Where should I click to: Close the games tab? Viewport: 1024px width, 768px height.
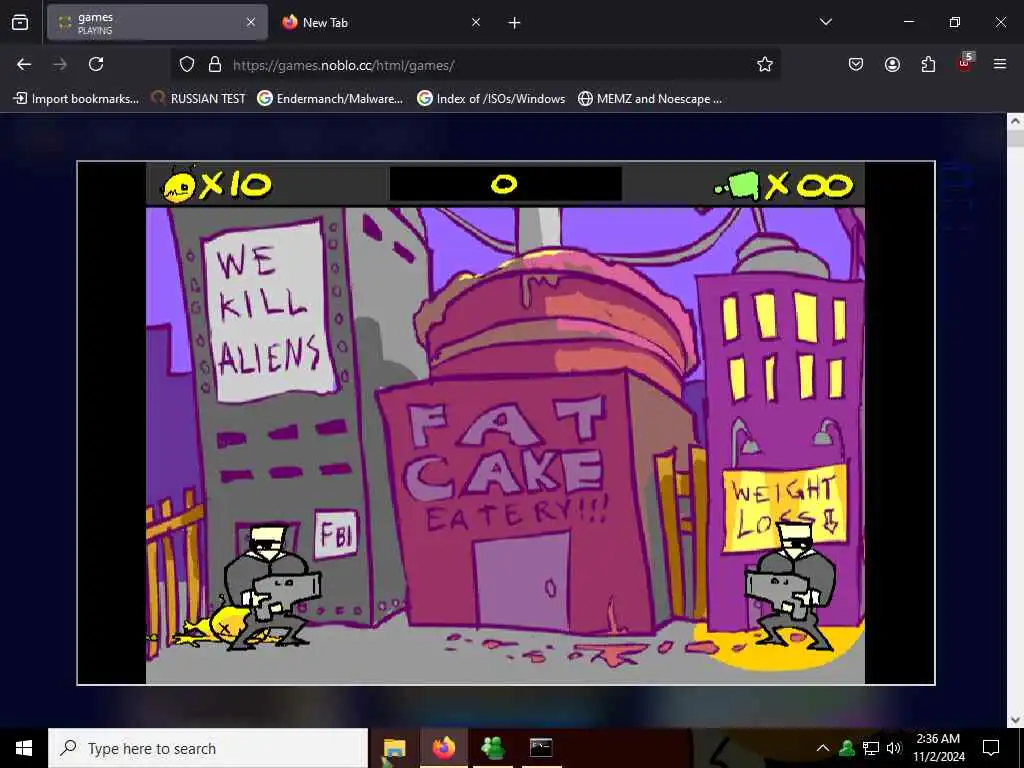[251, 23]
